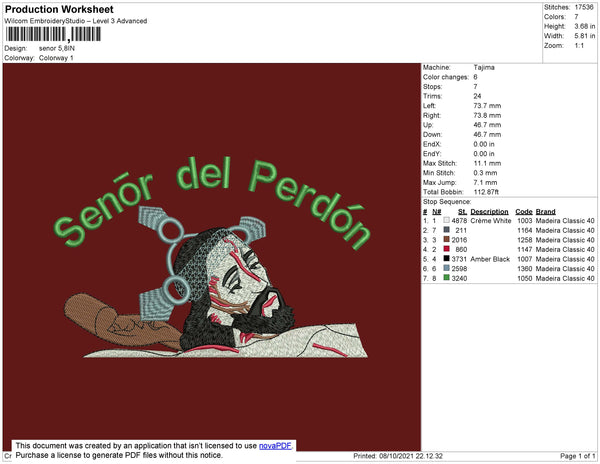Click the stitches count '17536'
Screen dimensions: 600x464
point(584,7)
